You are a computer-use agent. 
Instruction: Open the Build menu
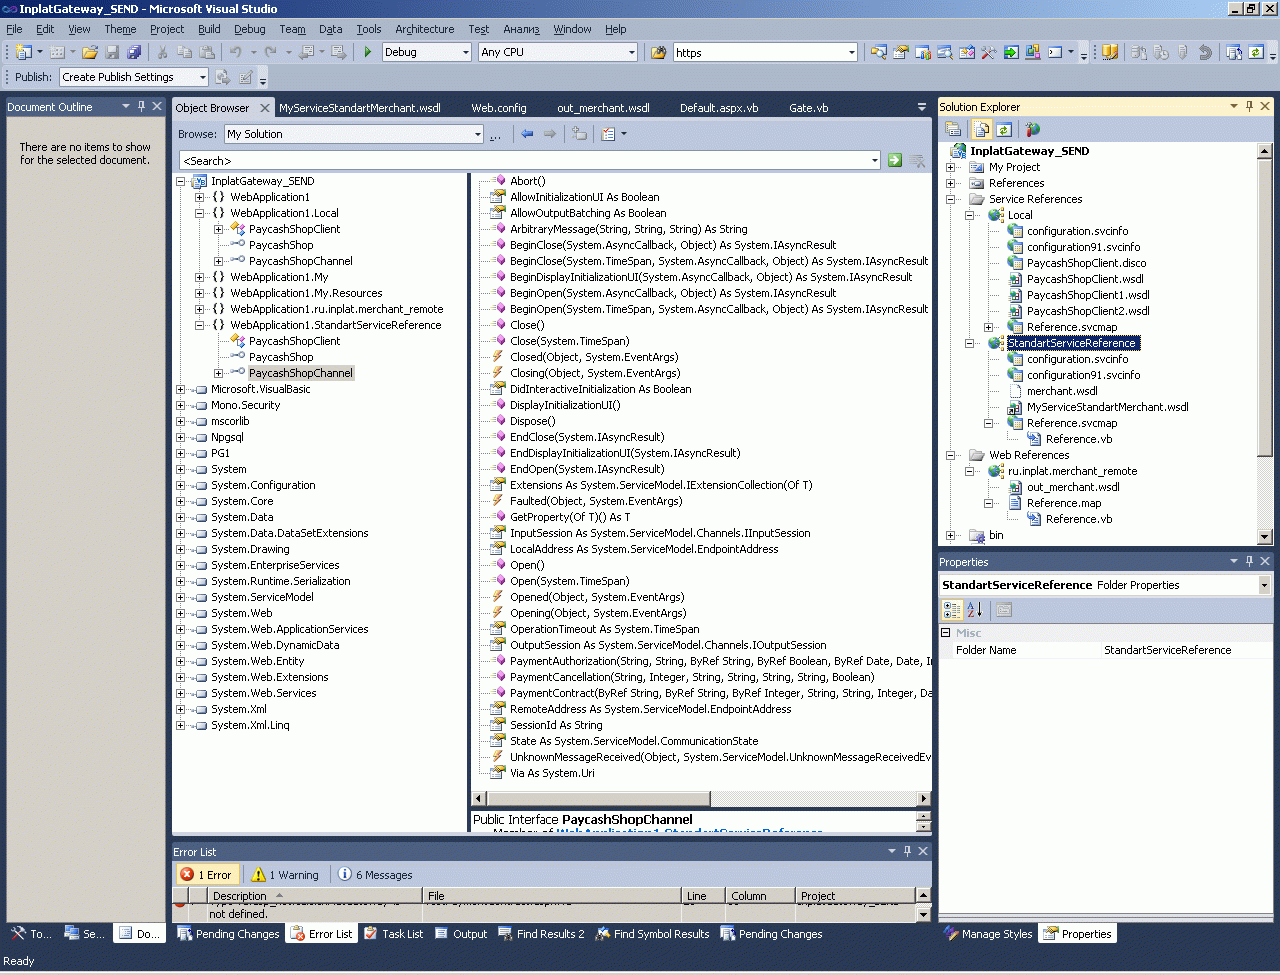tap(209, 29)
